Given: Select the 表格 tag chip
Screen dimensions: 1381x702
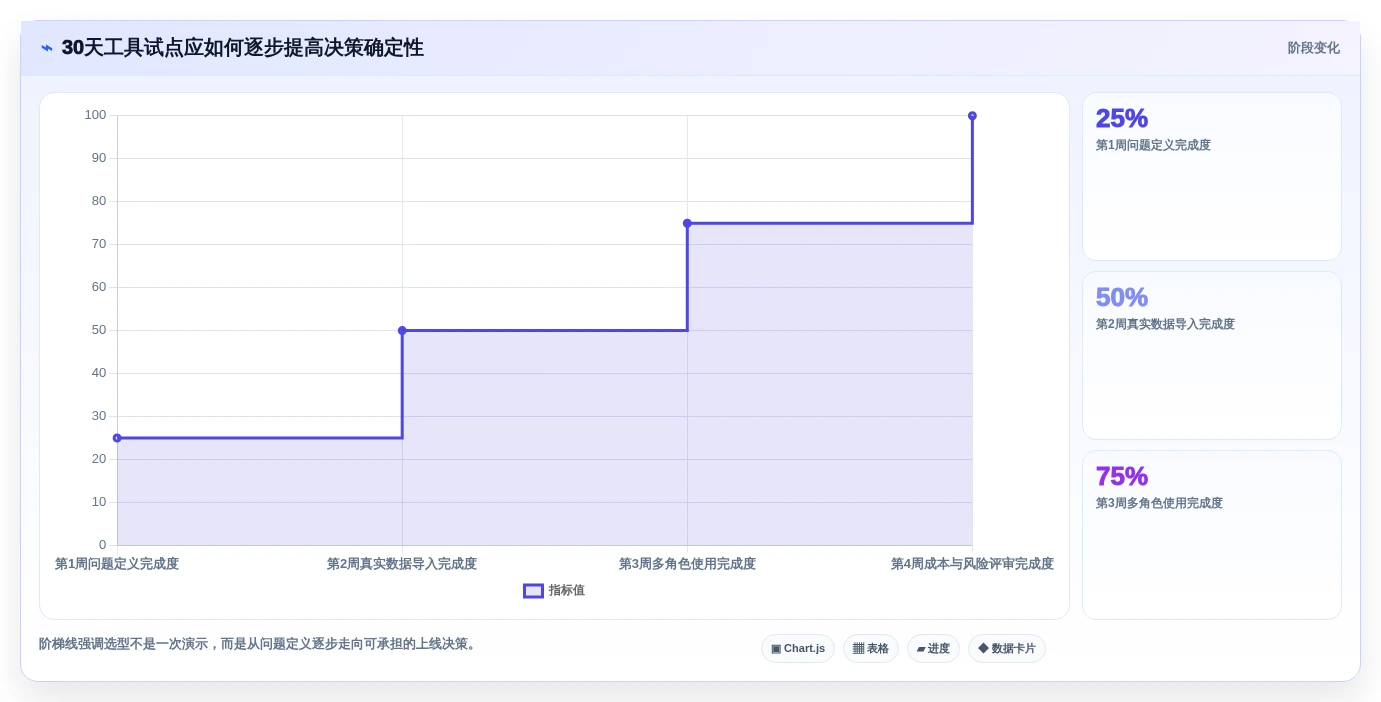Looking at the screenshot, I should 871,648.
